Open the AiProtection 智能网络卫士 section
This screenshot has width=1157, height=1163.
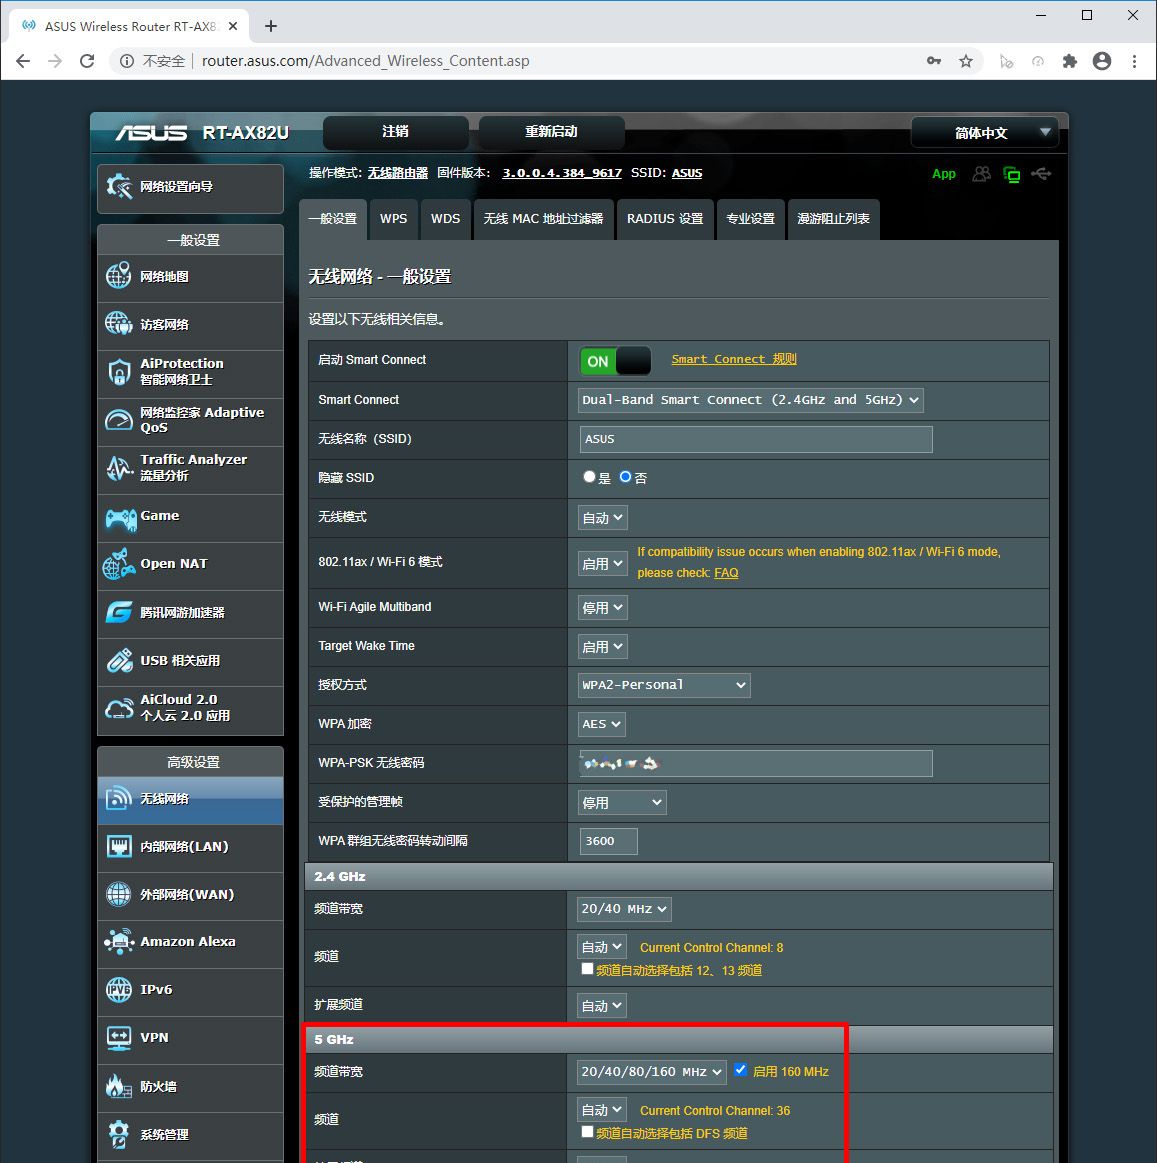tap(183, 373)
